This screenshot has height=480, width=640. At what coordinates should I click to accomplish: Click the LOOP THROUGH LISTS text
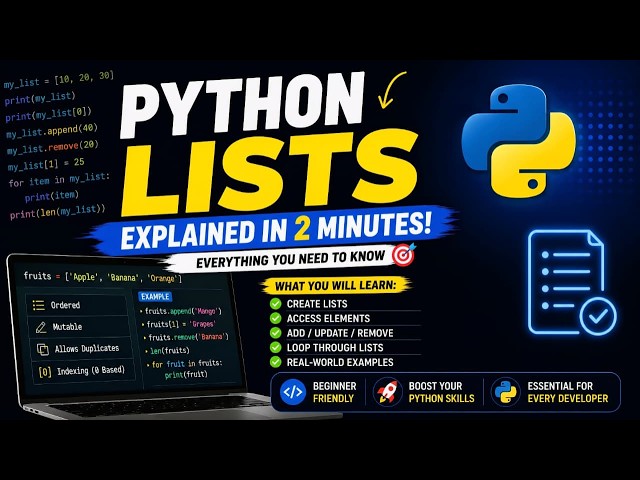(335, 348)
